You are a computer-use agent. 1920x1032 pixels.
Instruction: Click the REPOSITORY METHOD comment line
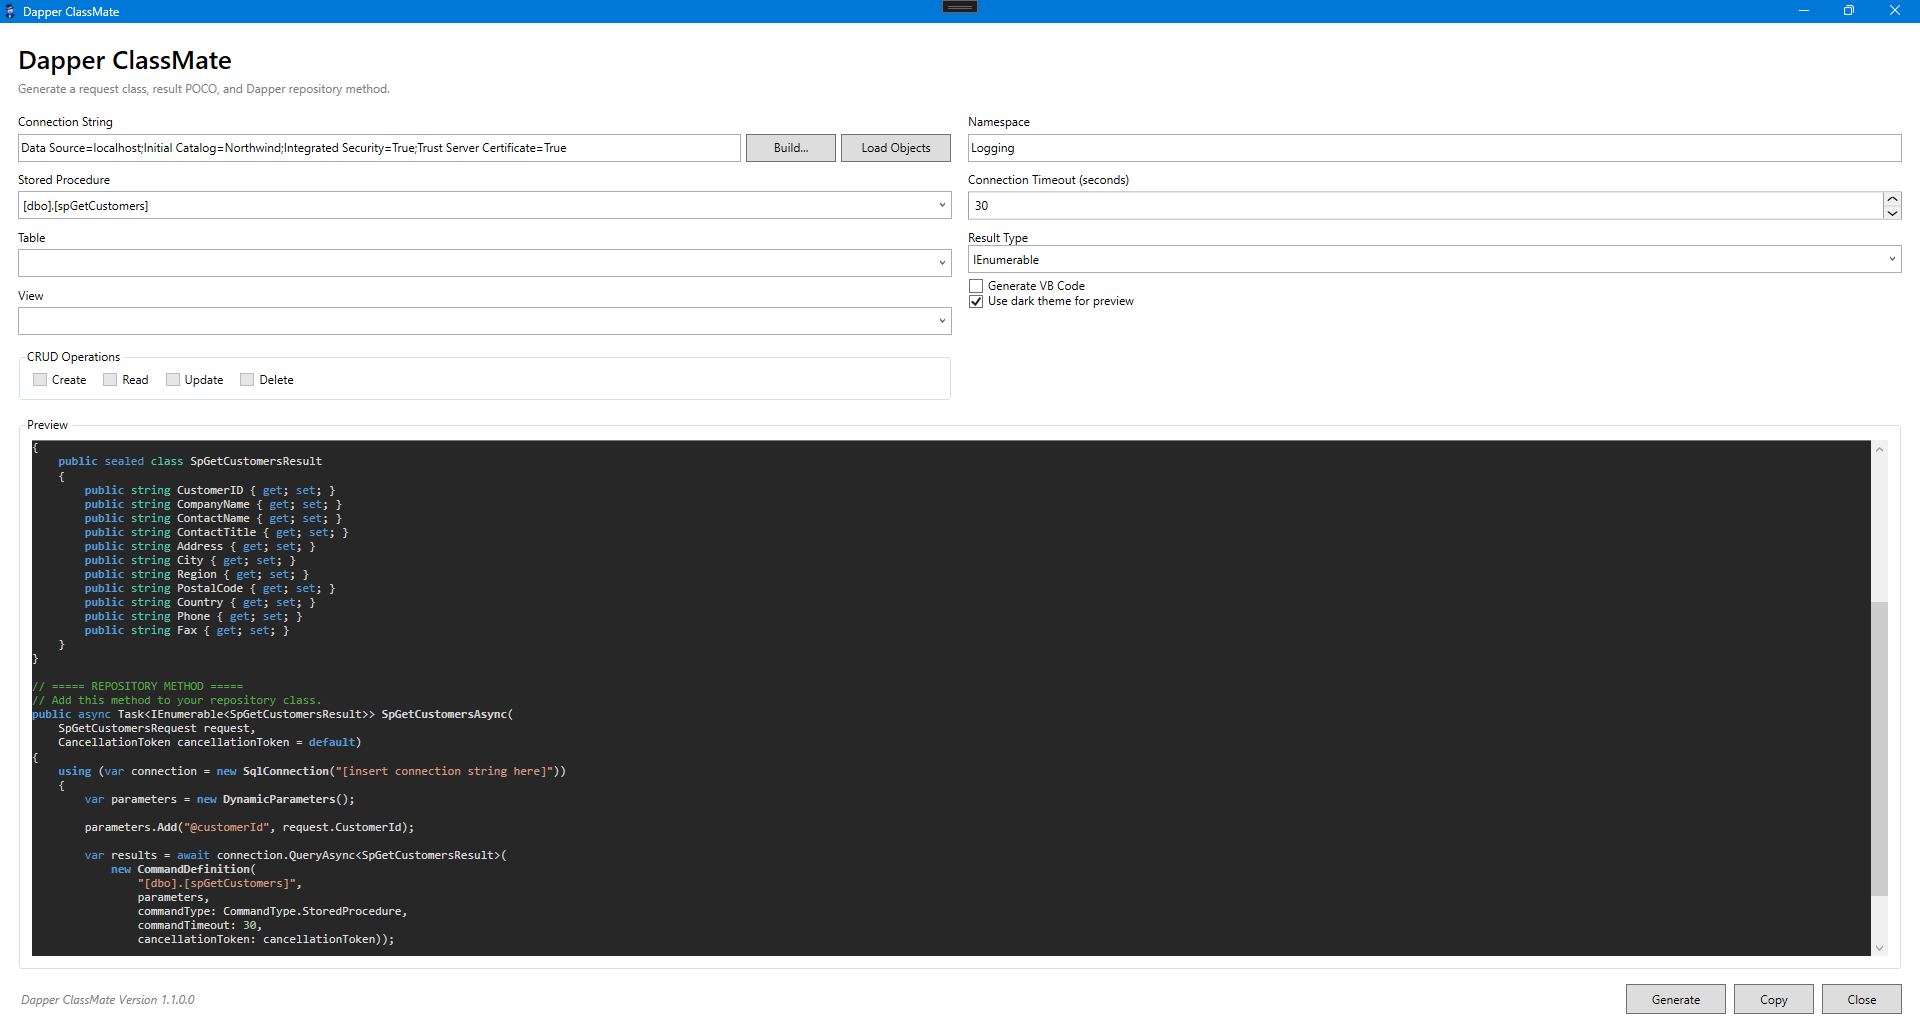pos(138,686)
